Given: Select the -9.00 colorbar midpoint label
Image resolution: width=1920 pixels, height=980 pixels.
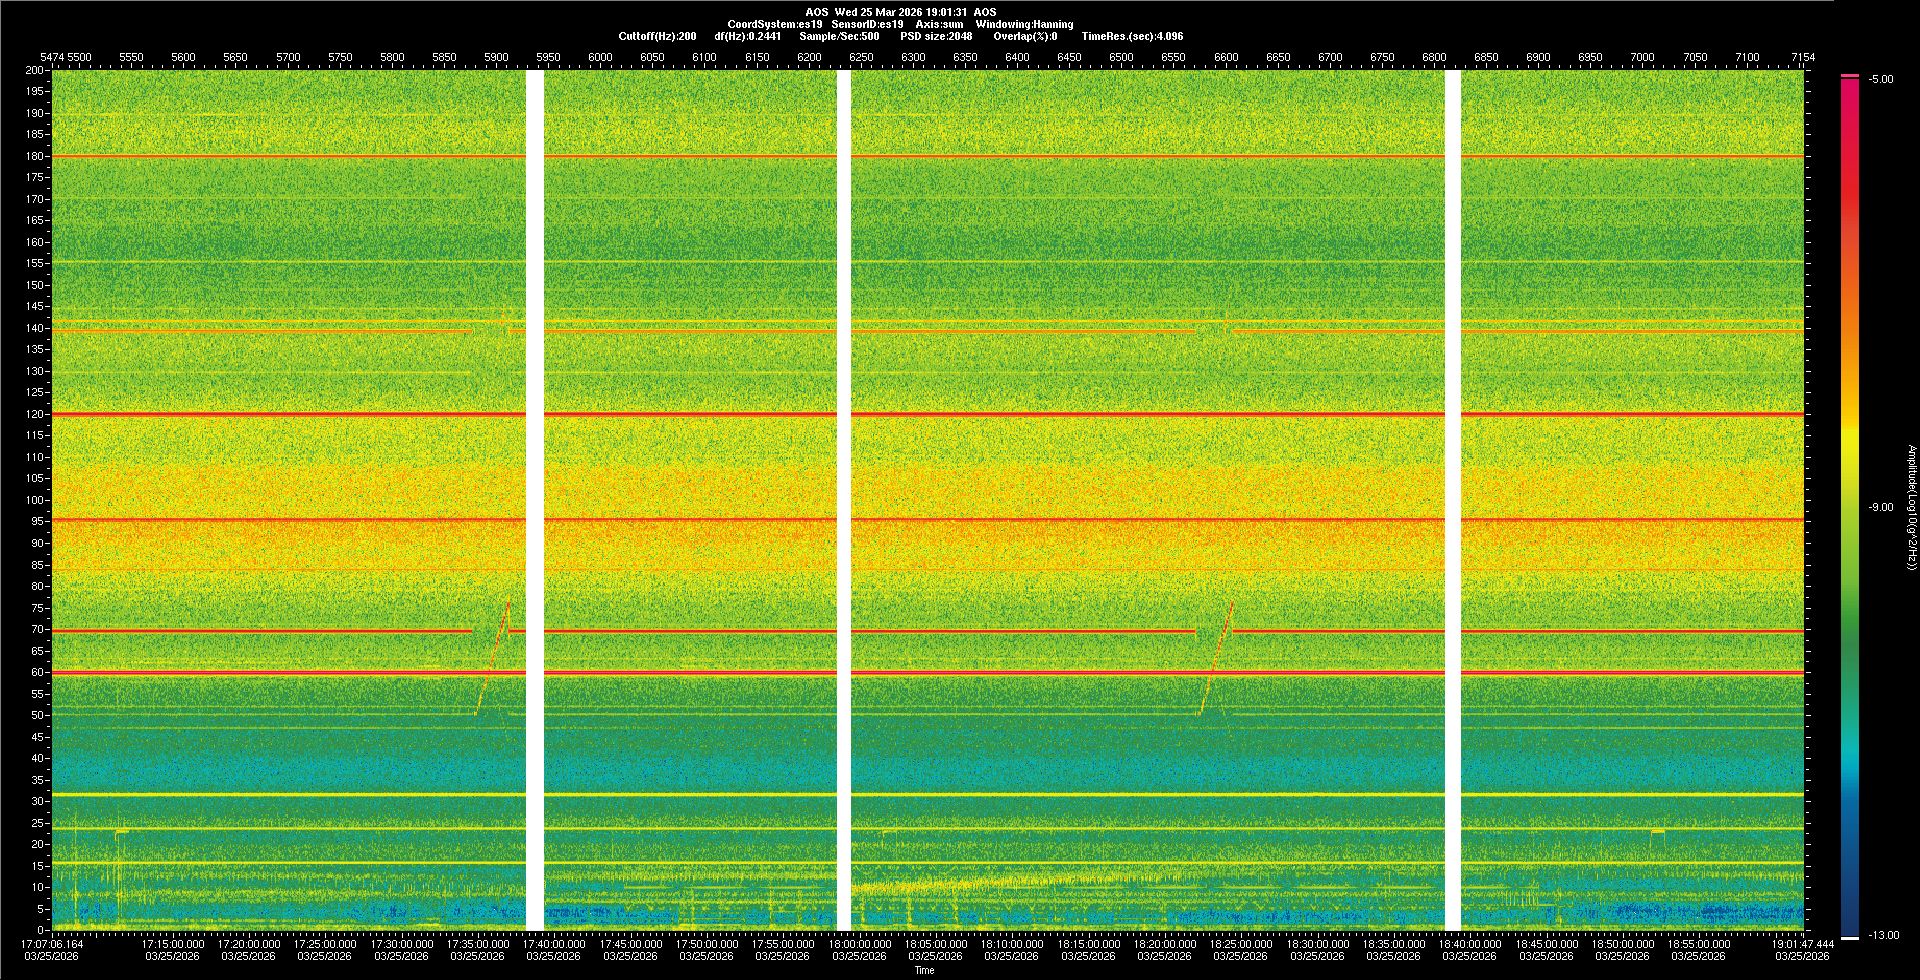Looking at the screenshot, I should pos(1880,508).
